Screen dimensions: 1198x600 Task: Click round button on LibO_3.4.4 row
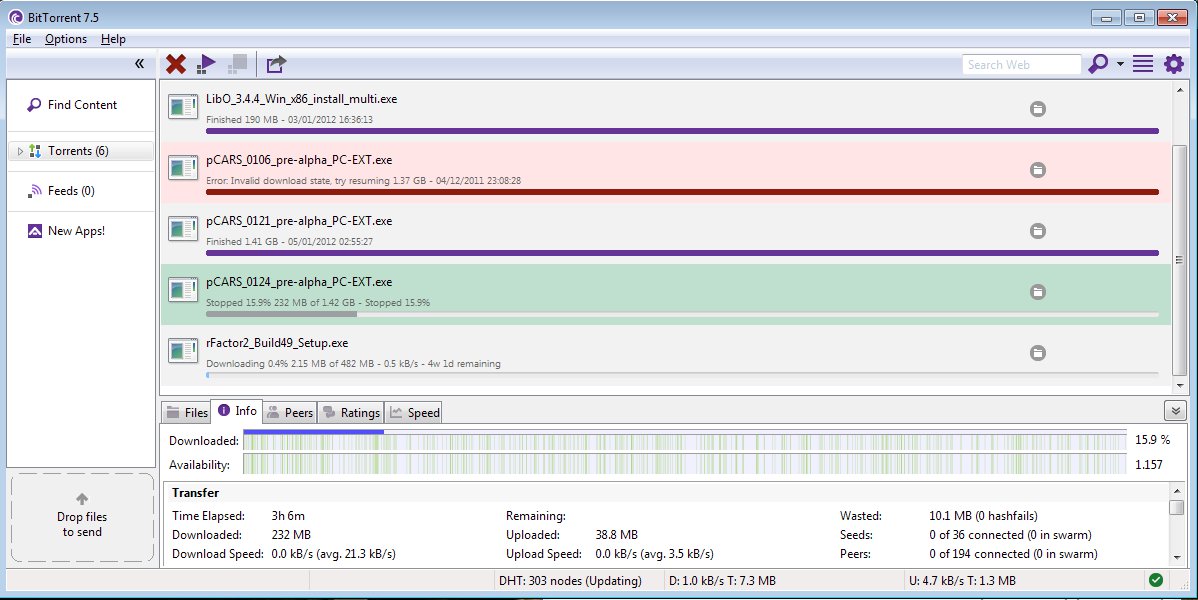pyautogui.click(x=1038, y=109)
